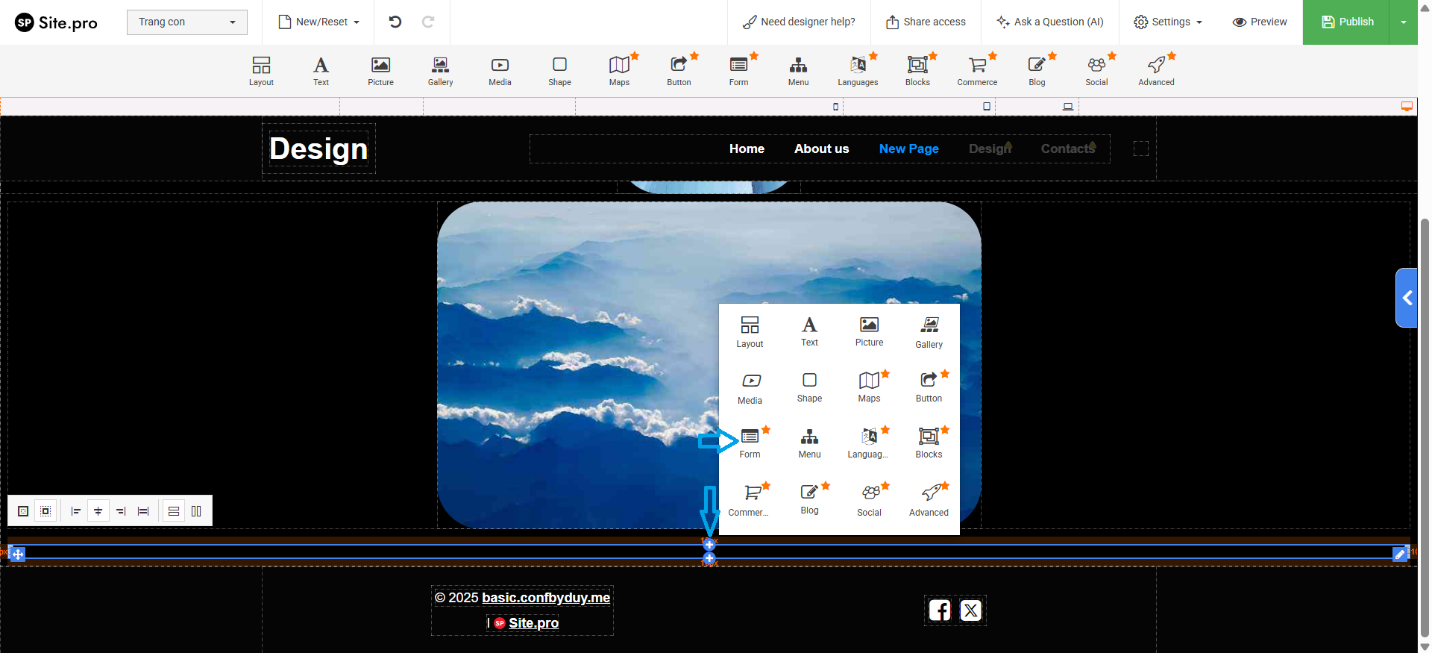Insert Gallery from the popup panel
Image resolution: width=1432 pixels, height=653 pixels.
tap(929, 331)
